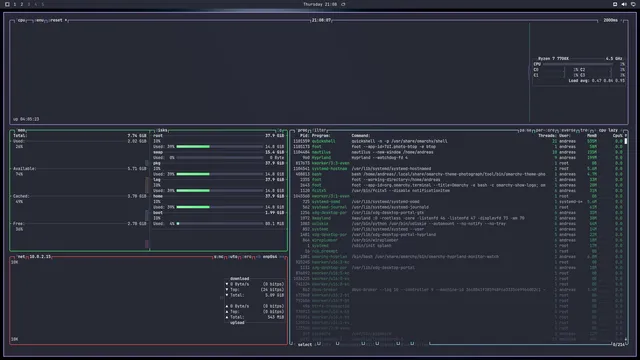Click the 'Pid:' column header
The height and width of the screenshot is (360, 640).
click(x=304, y=136)
